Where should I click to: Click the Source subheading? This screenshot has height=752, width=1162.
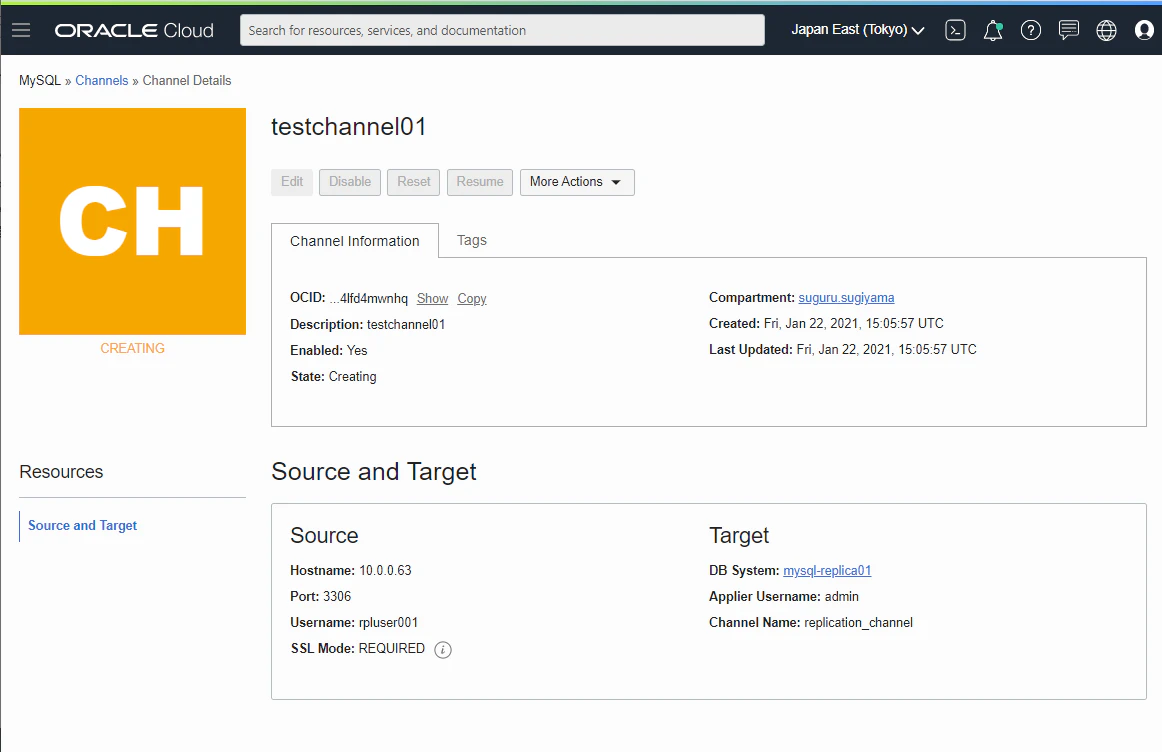tap(325, 536)
